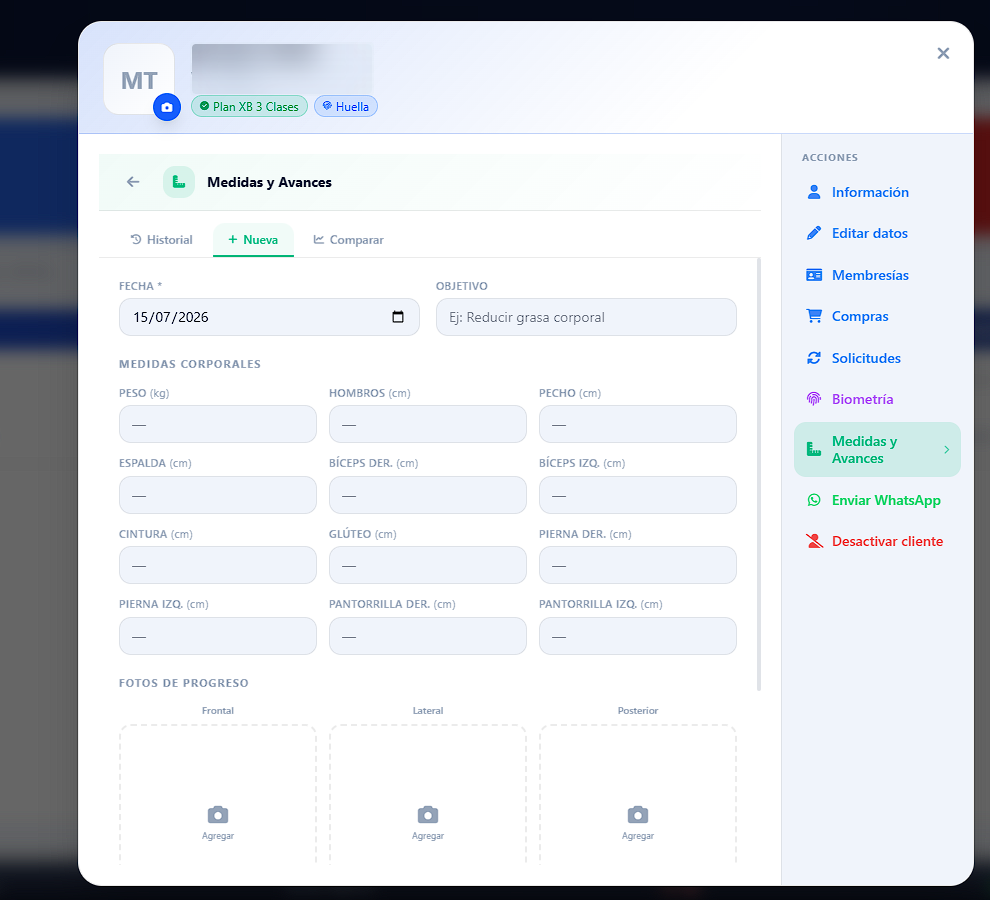This screenshot has height=900, width=990.
Task: Open the Comparar tab
Action: pyautogui.click(x=349, y=239)
